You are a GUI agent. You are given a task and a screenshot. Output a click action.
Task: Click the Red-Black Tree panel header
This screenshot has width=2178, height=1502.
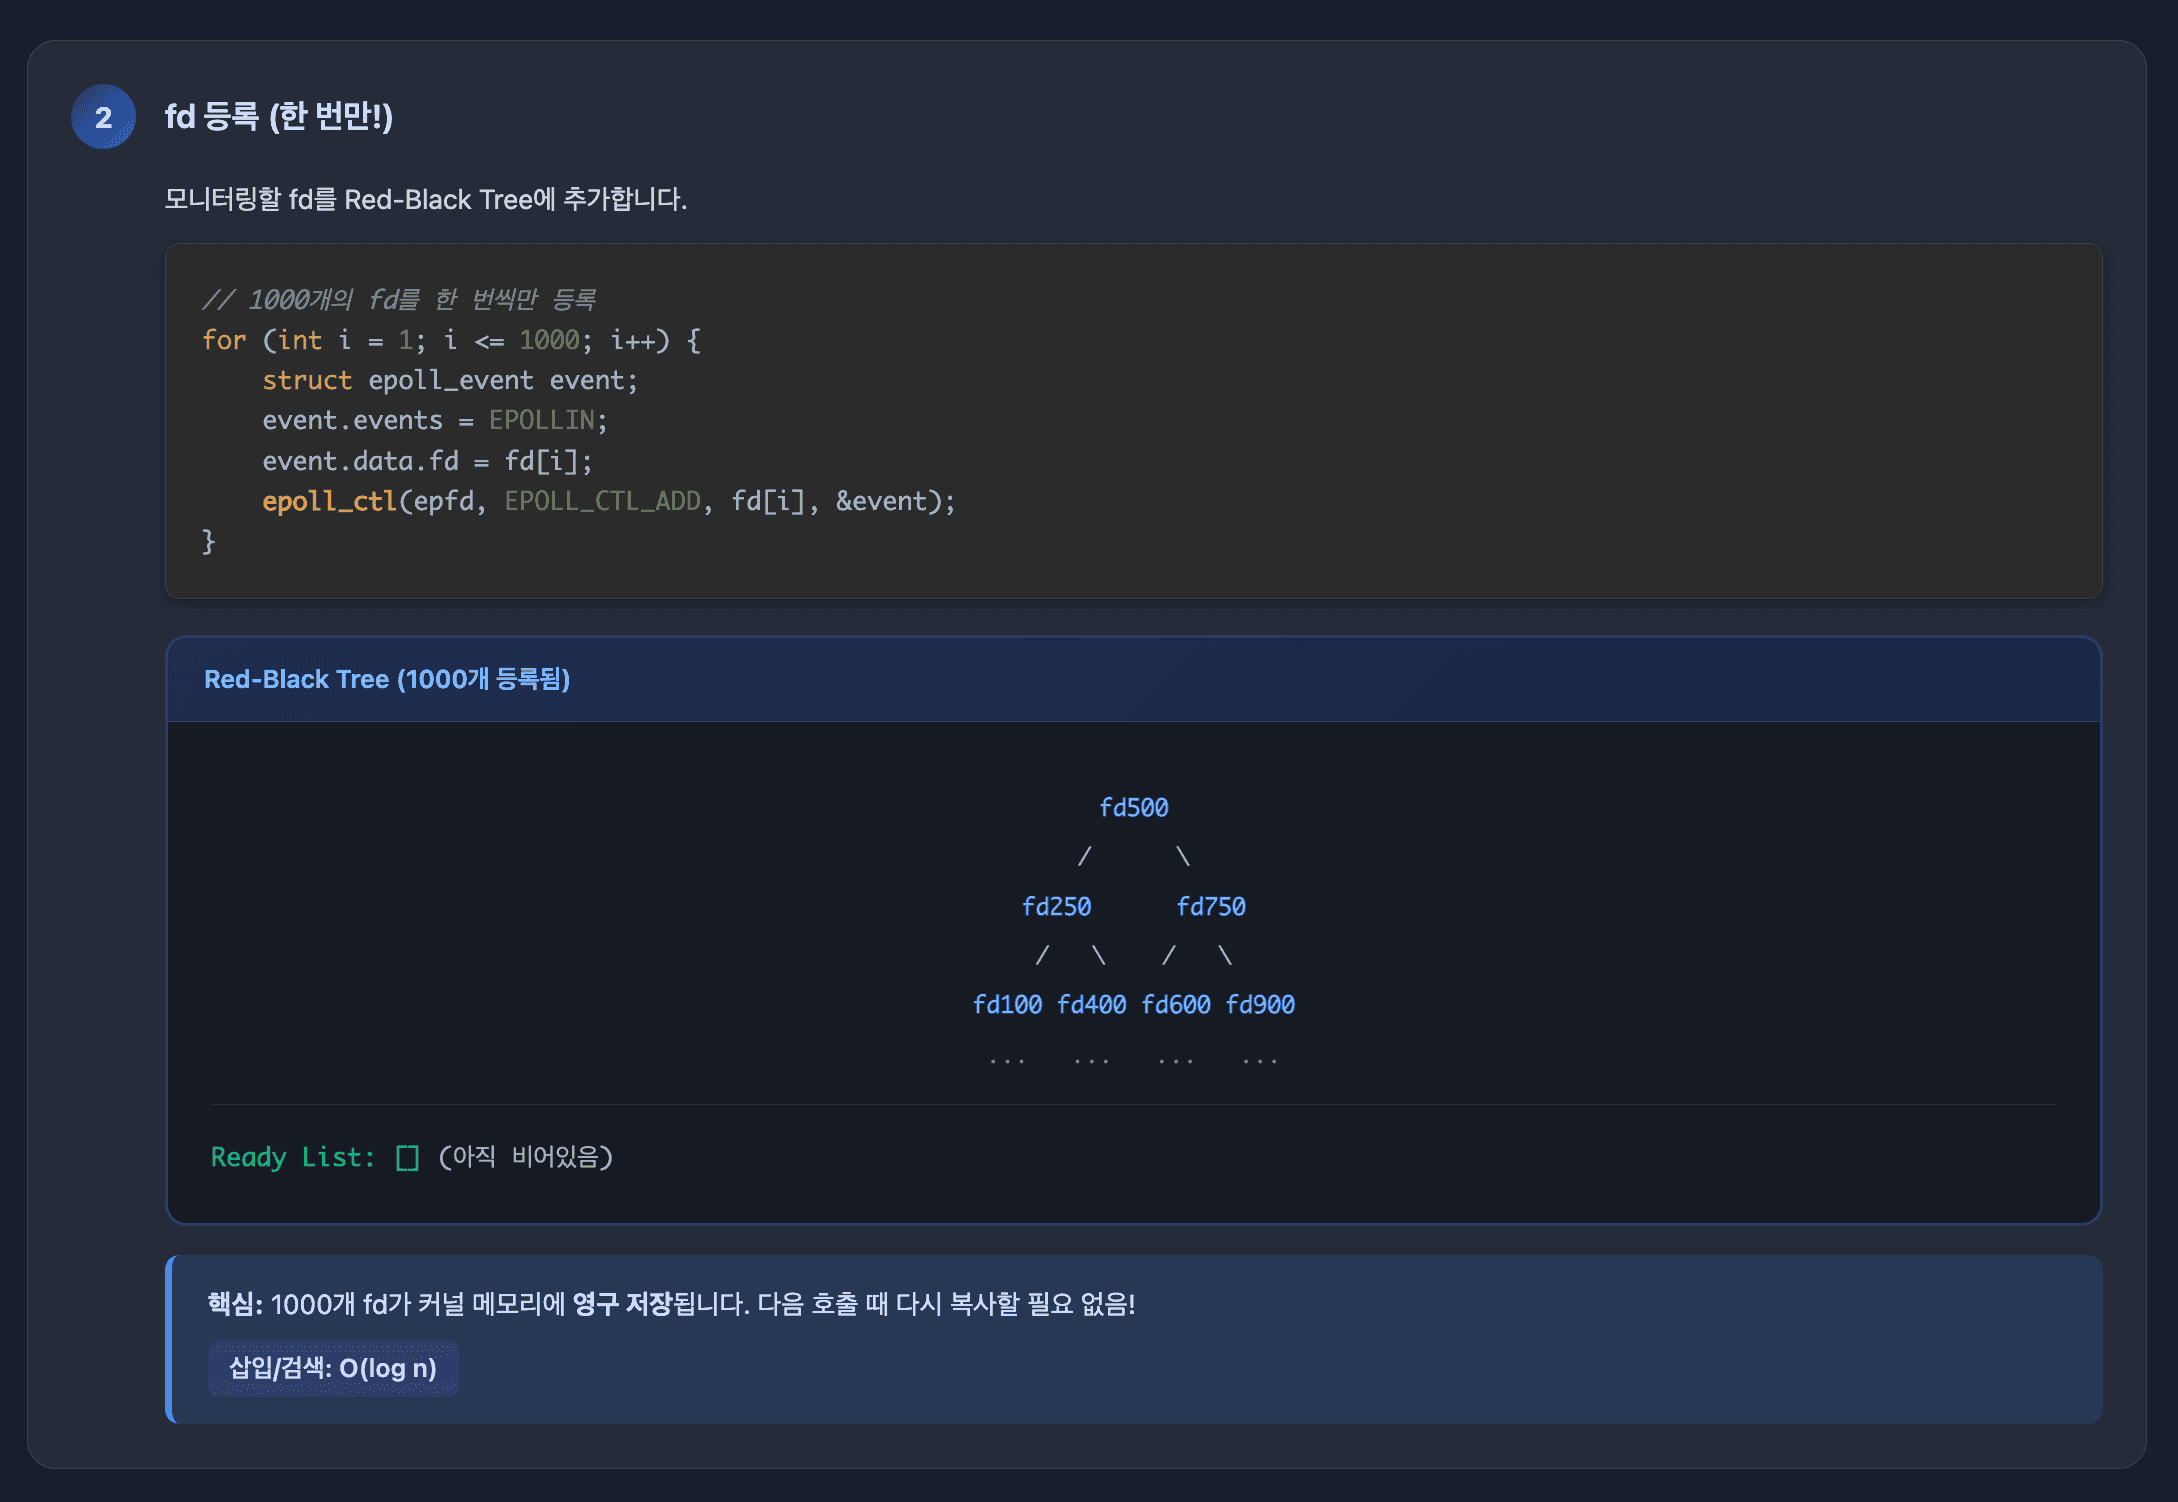(387, 680)
